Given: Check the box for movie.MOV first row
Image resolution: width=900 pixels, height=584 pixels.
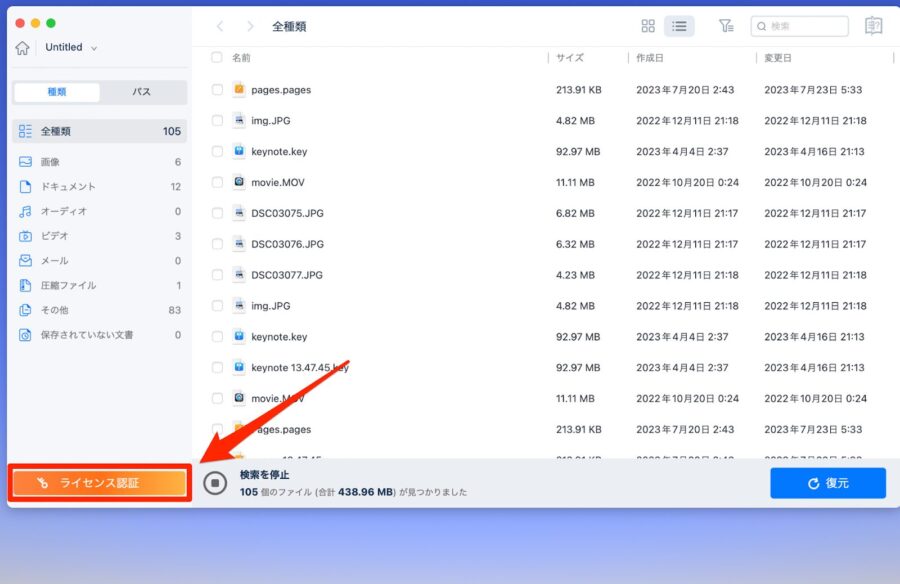Looking at the screenshot, I should [217, 182].
